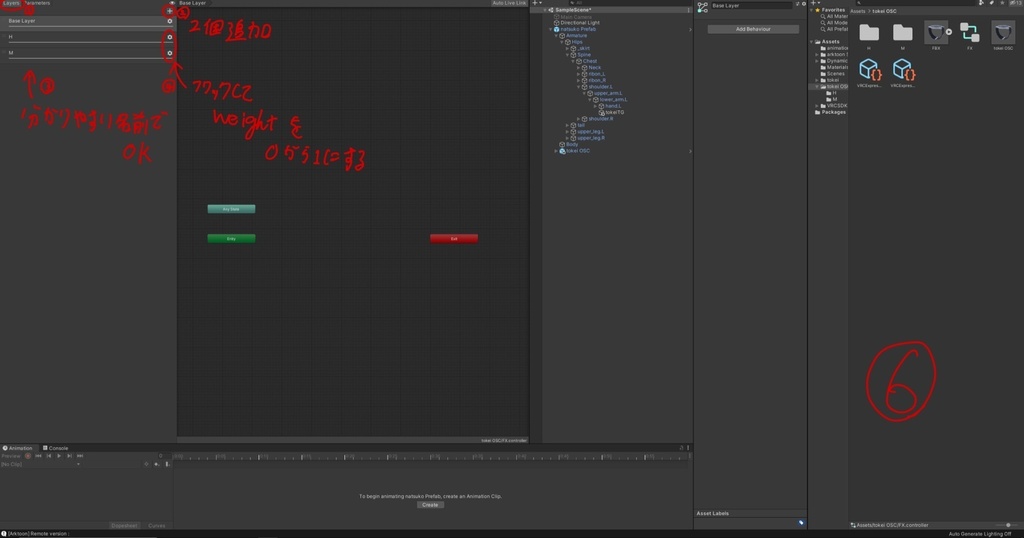Edit the Inspector Base Layer name field
The image size is (1024, 538).
pos(751,6)
